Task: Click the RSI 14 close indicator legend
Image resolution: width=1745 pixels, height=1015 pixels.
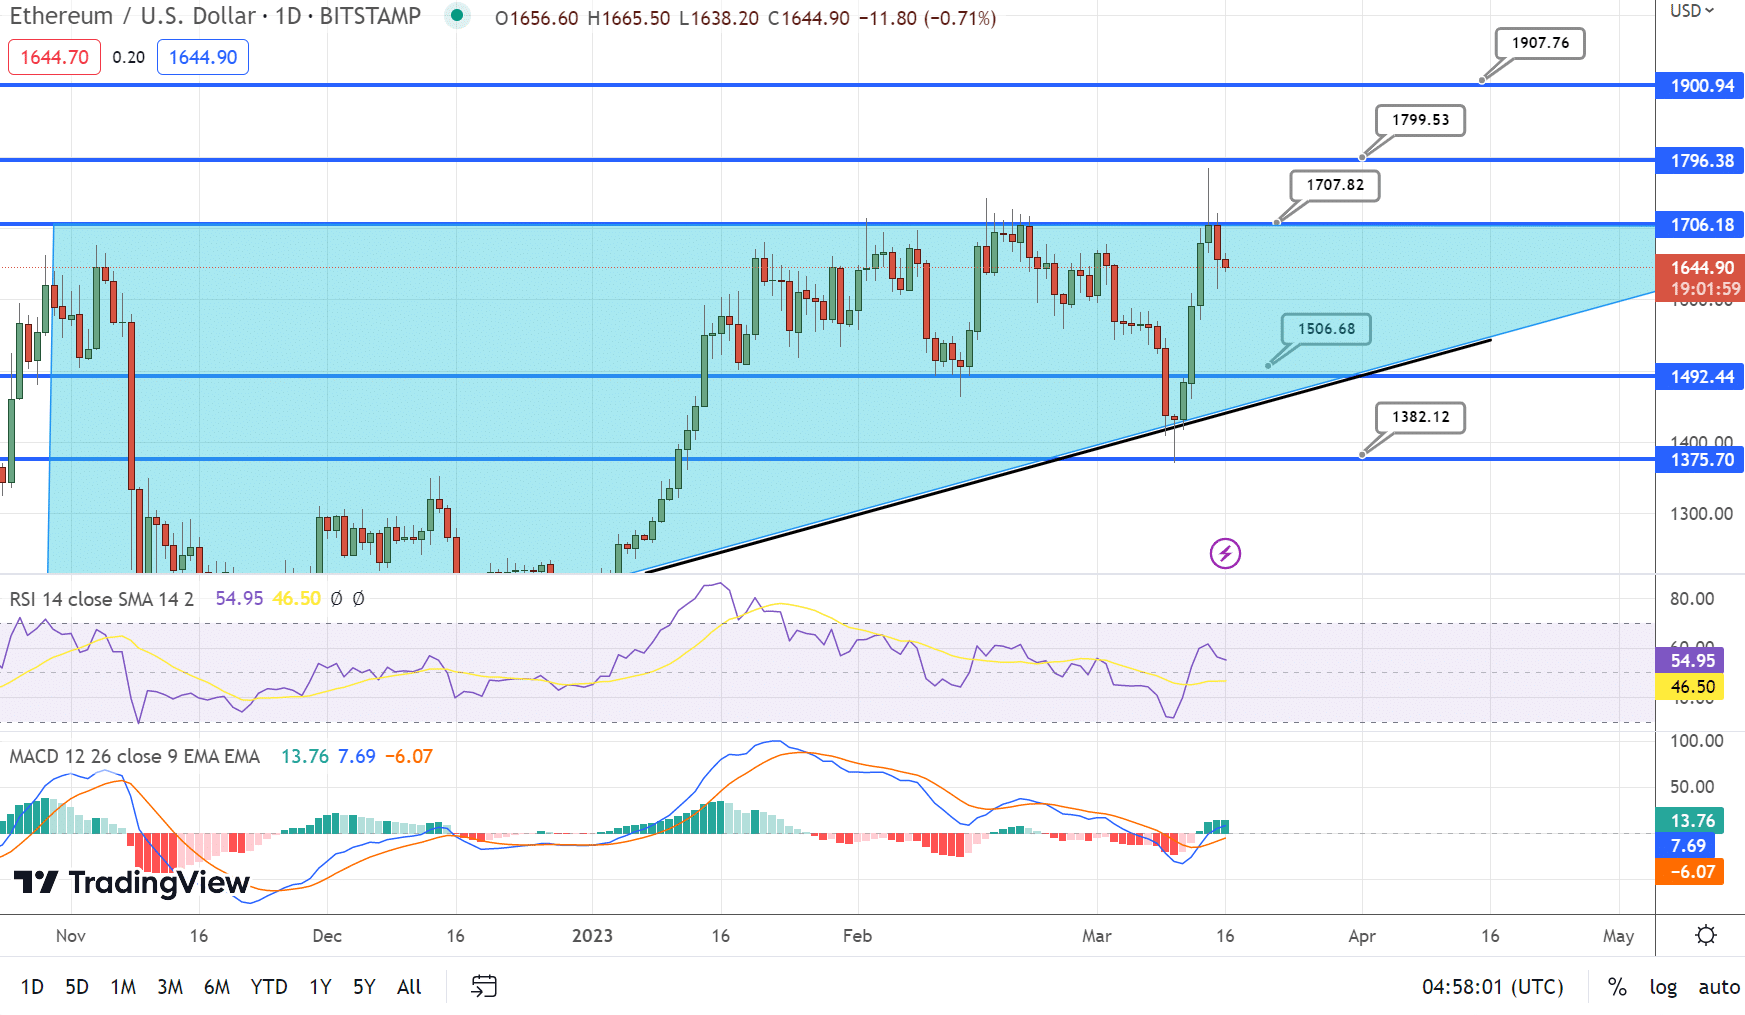Action: (x=101, y=599)
